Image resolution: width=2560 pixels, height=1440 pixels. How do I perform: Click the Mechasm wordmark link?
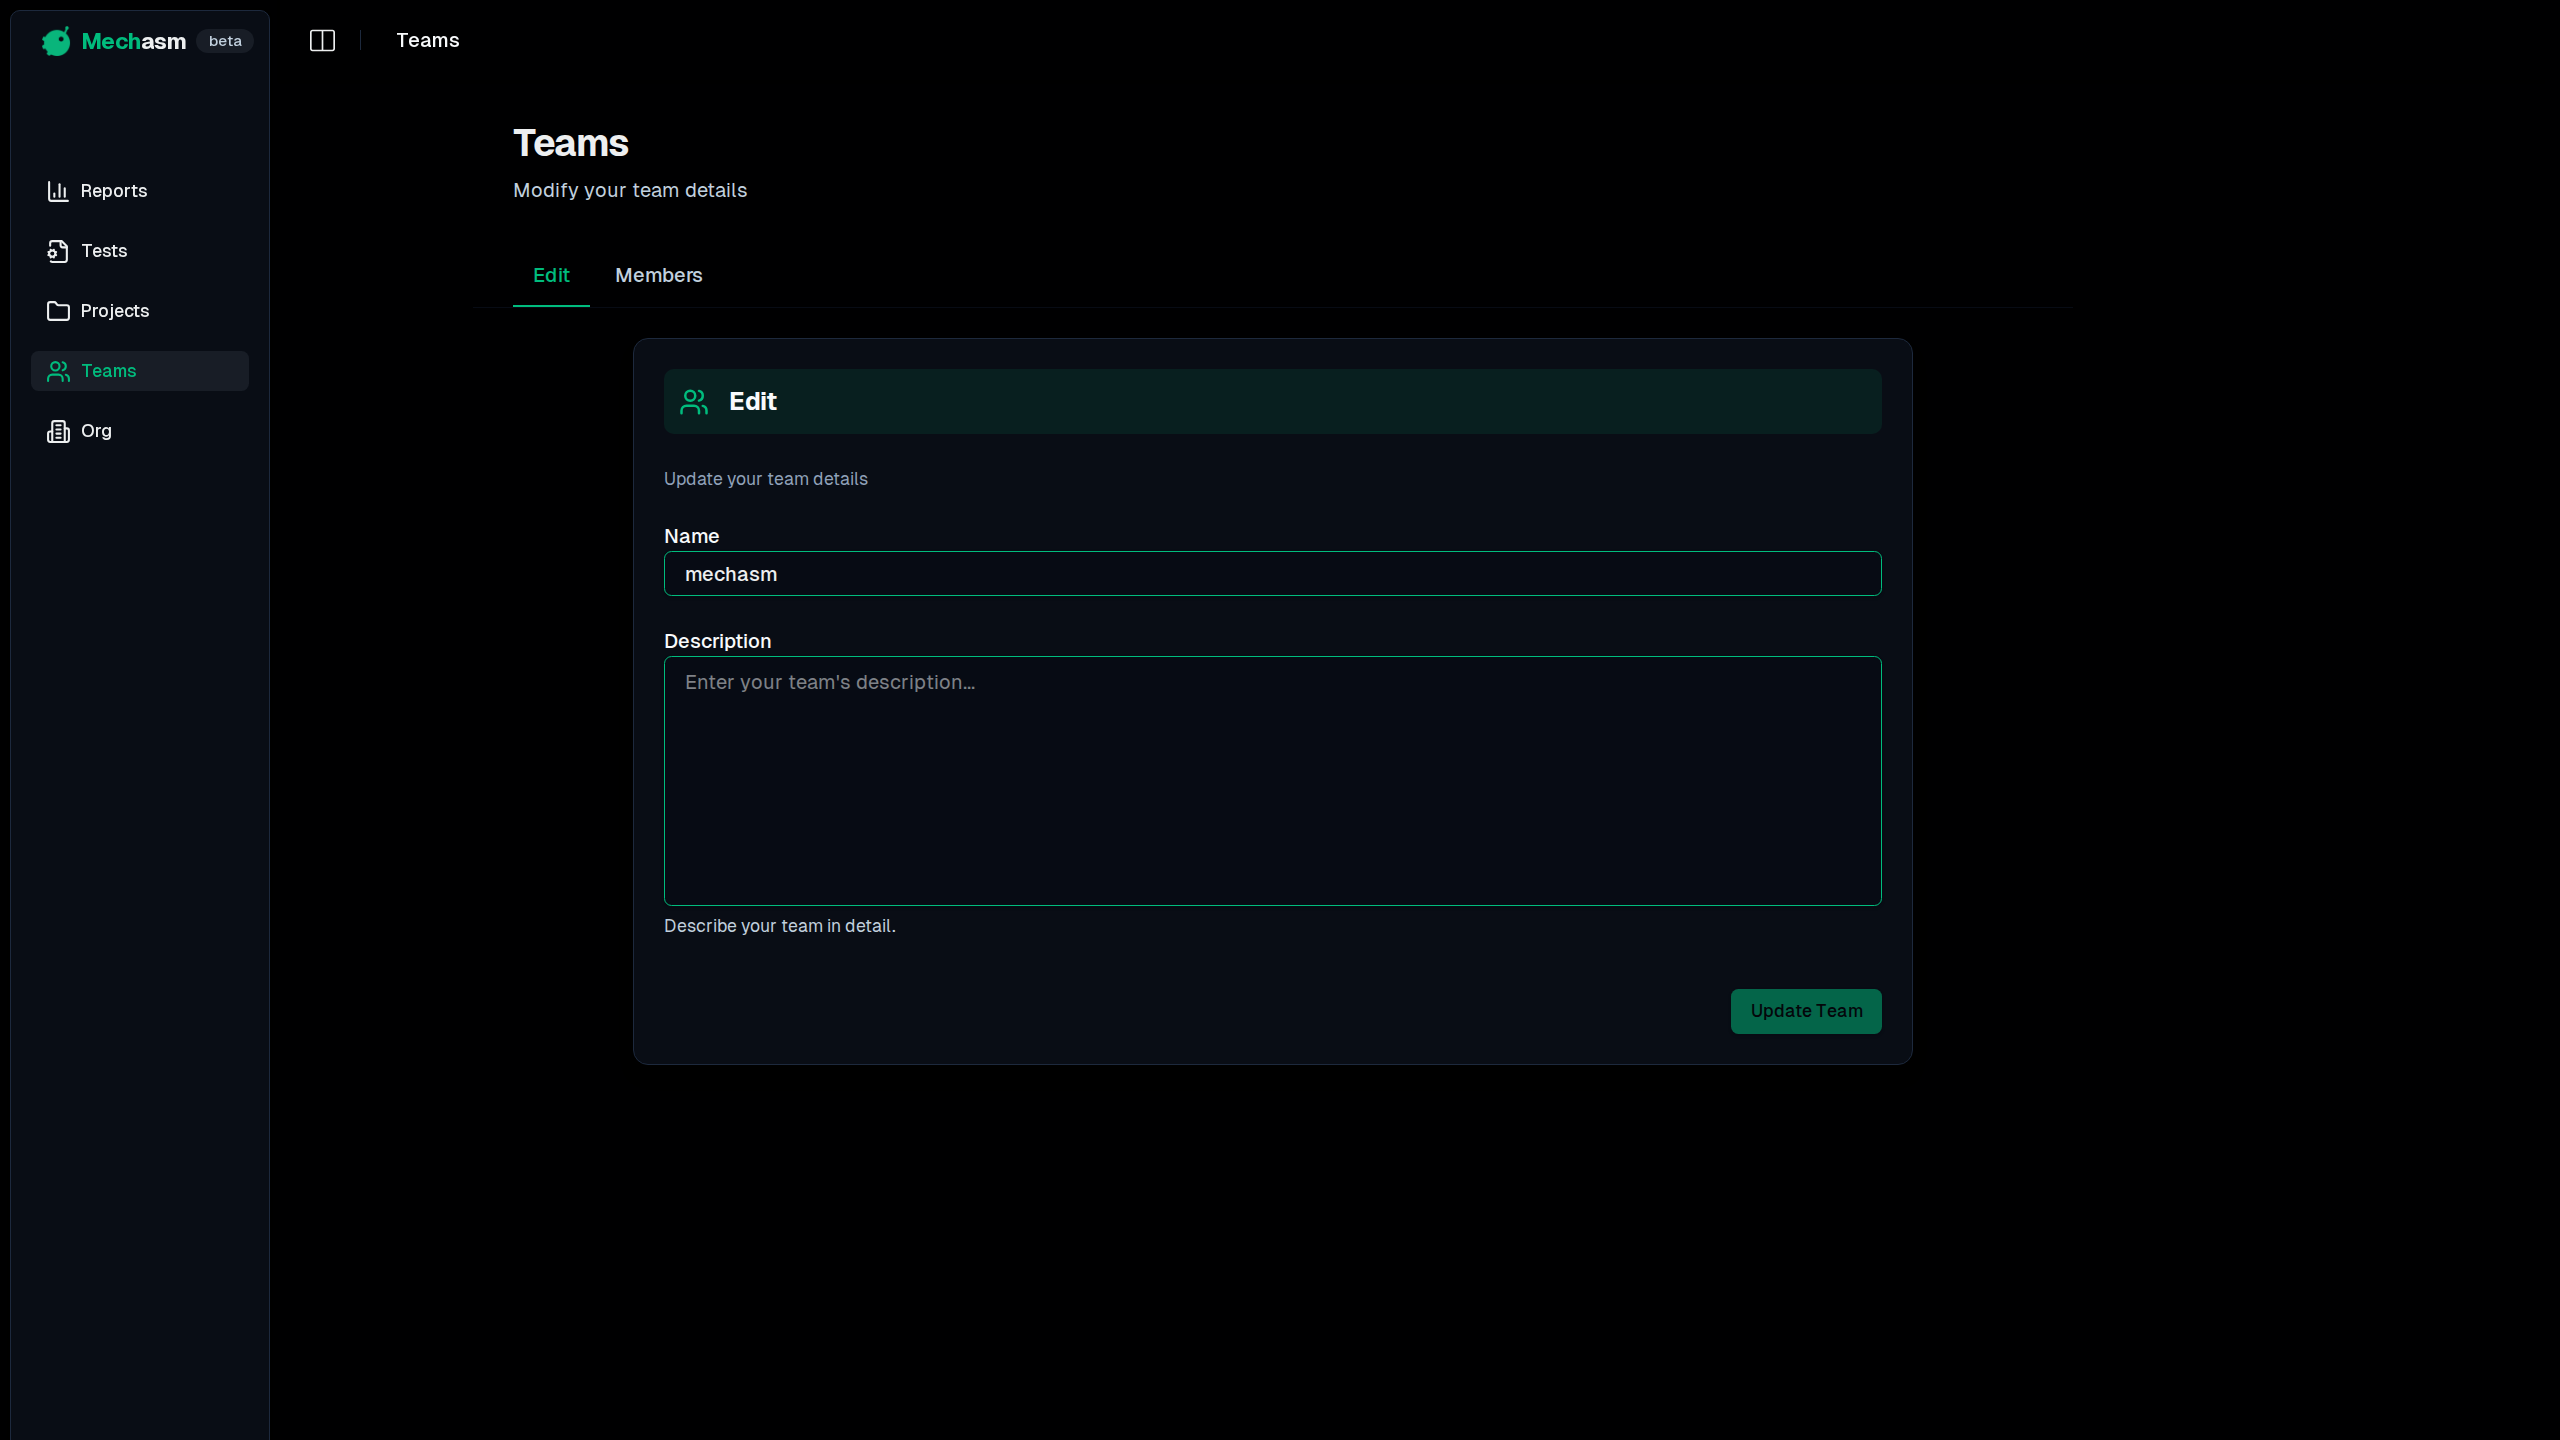click(134, 41)
